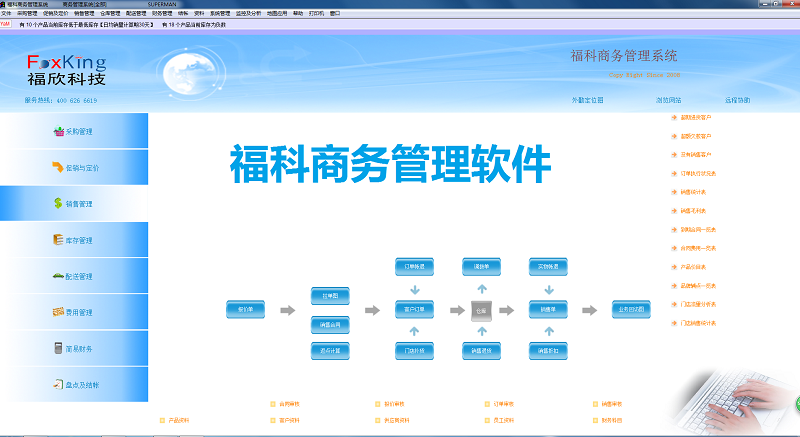Click the arrow icon beside 产品价目表
The image size is (800, 437).
point(674,267)
